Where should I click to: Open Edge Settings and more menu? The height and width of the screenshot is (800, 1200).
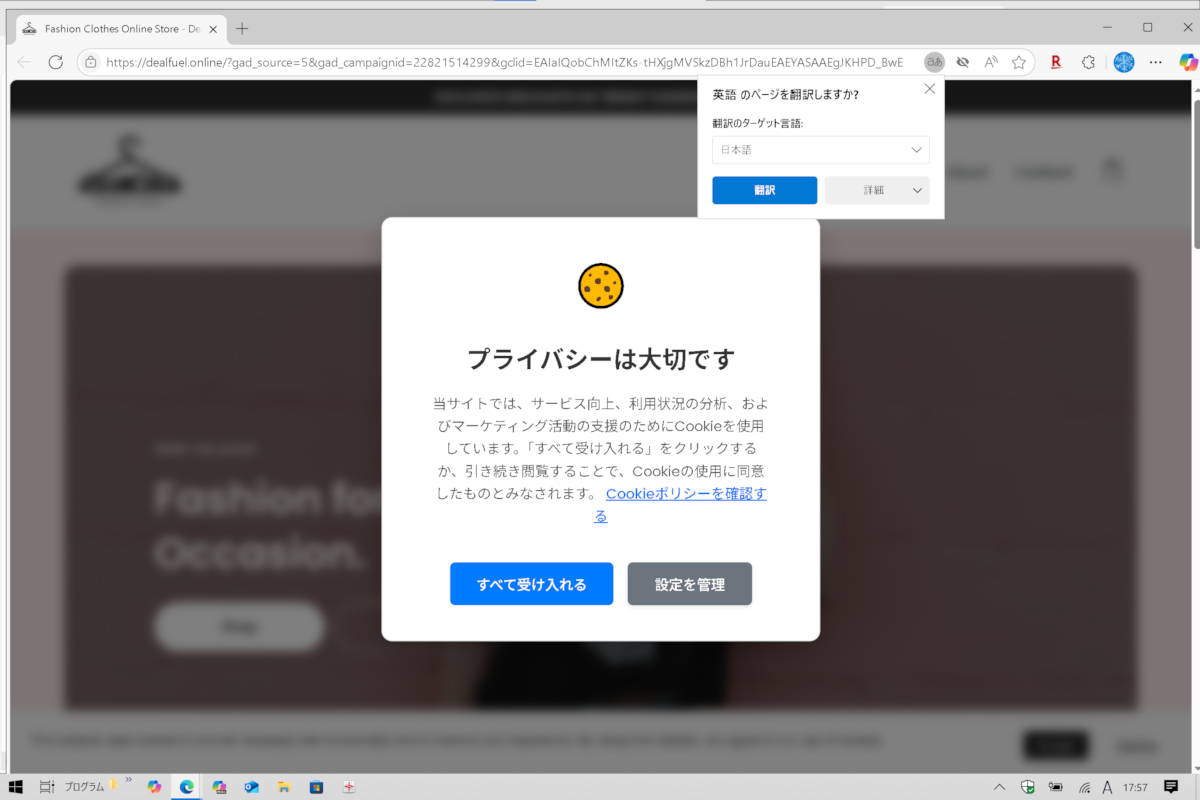click(1157, 62)
